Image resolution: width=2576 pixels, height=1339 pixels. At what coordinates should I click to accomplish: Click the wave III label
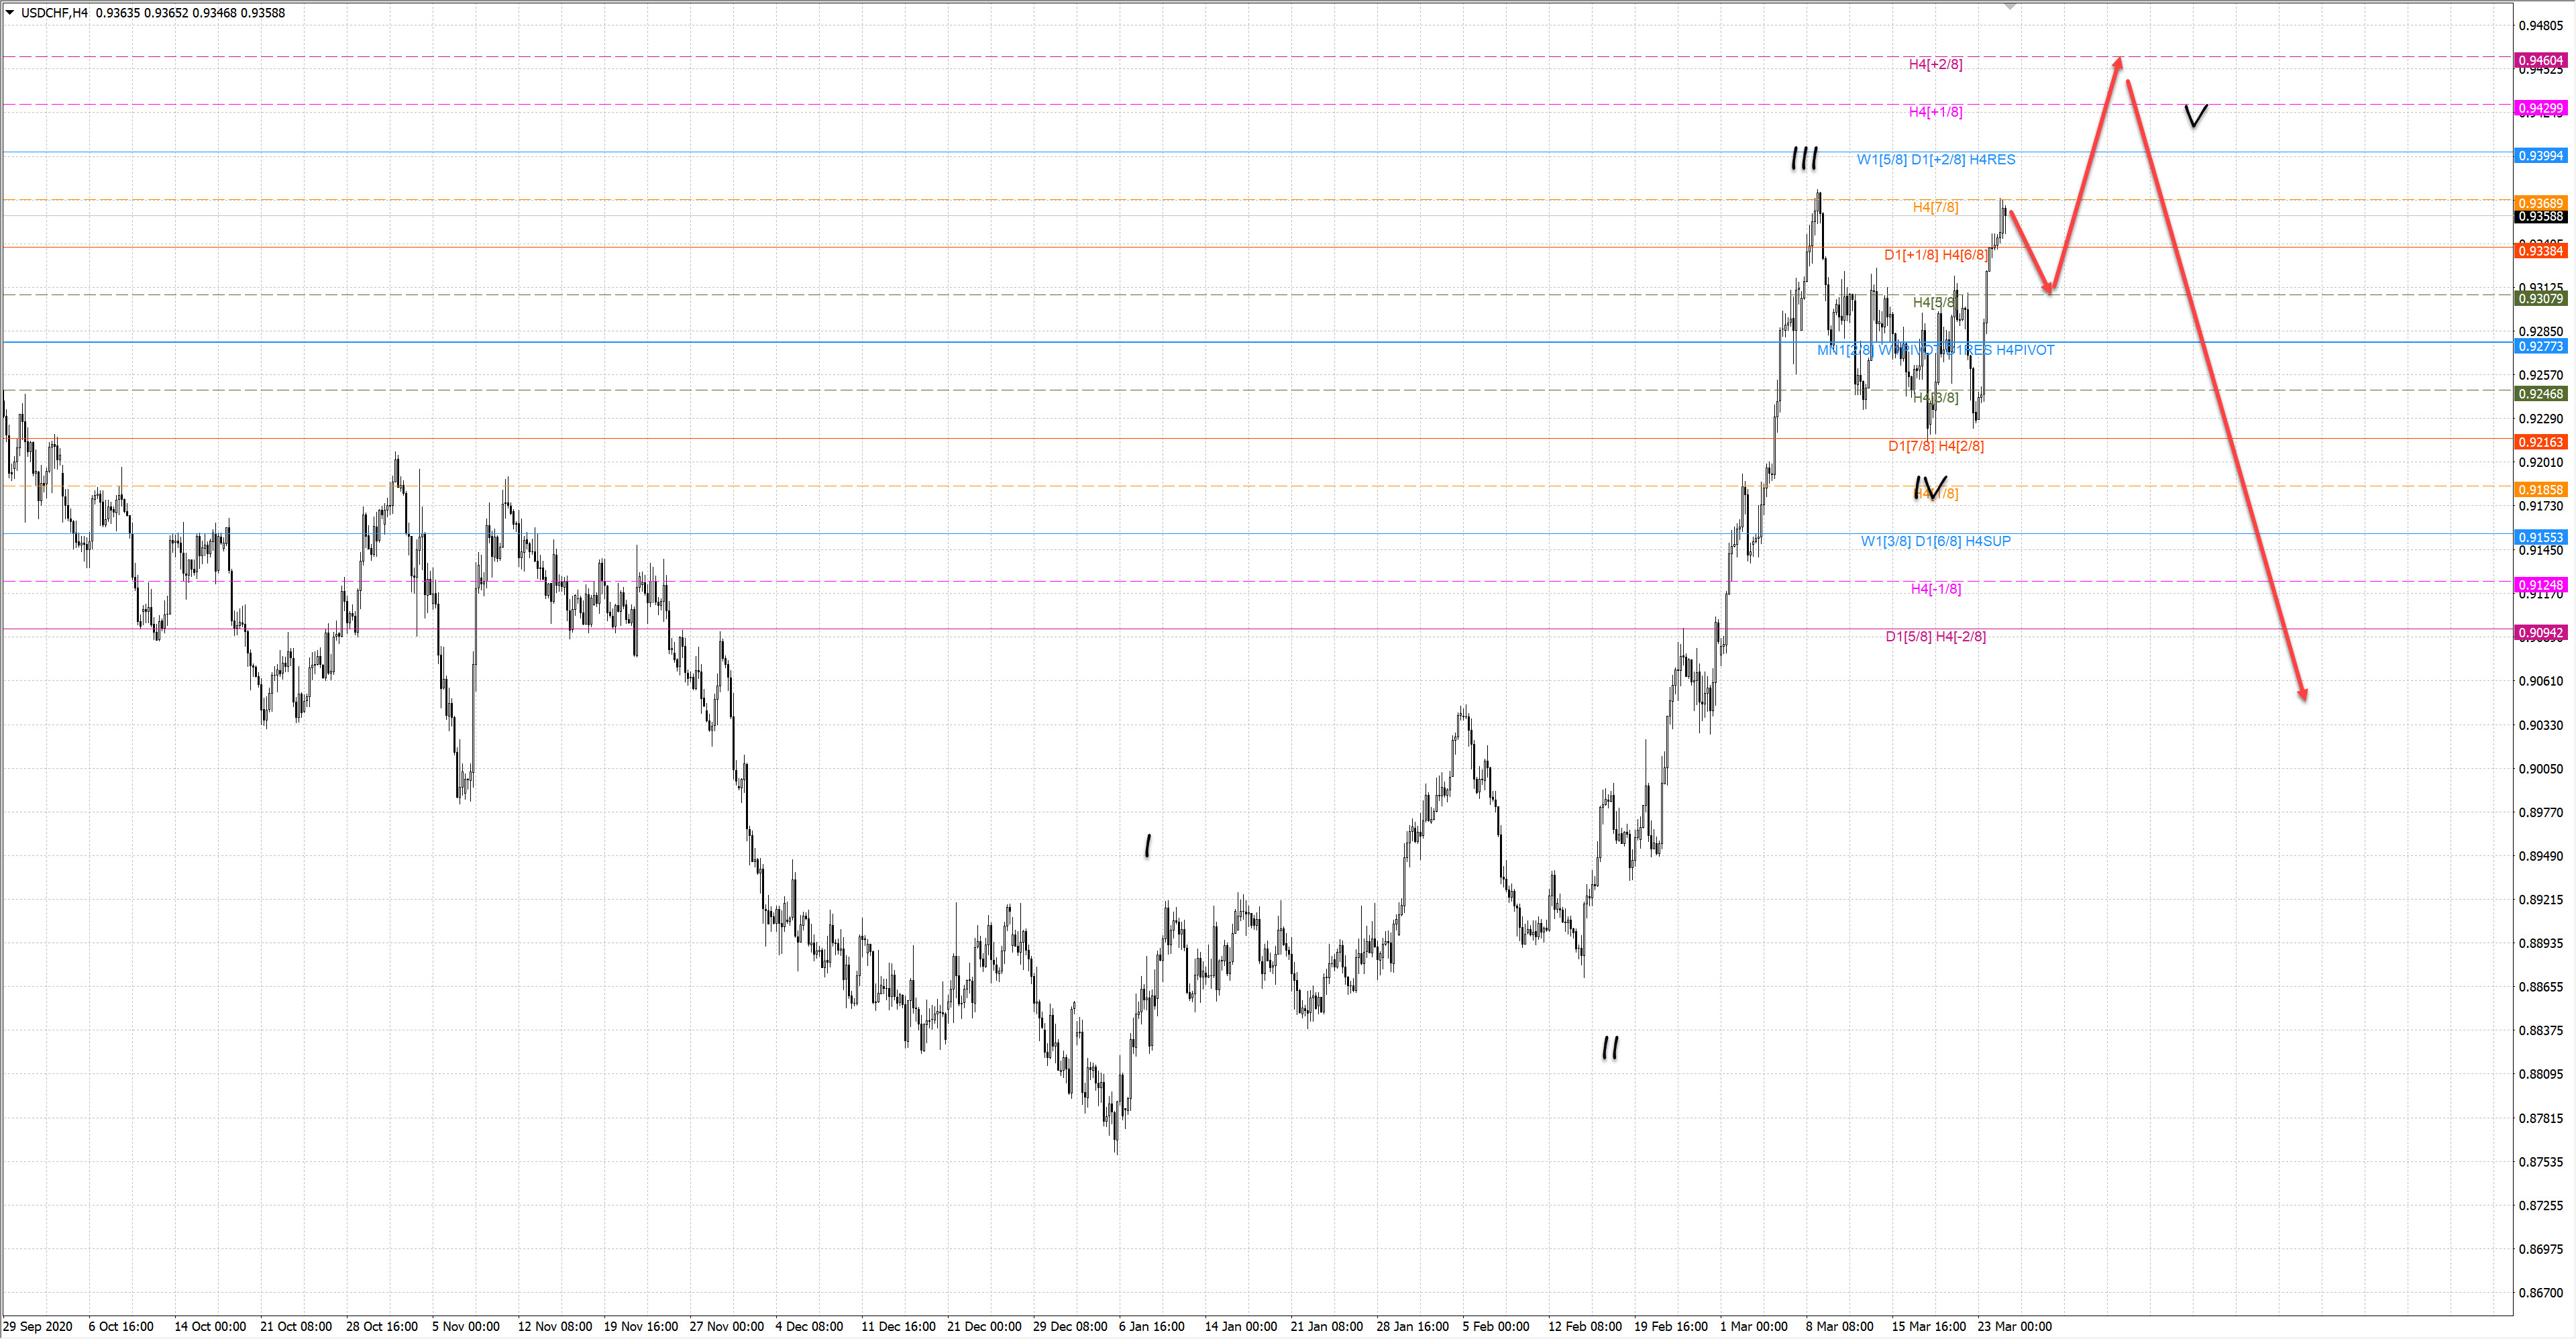tap(1805, 158)
